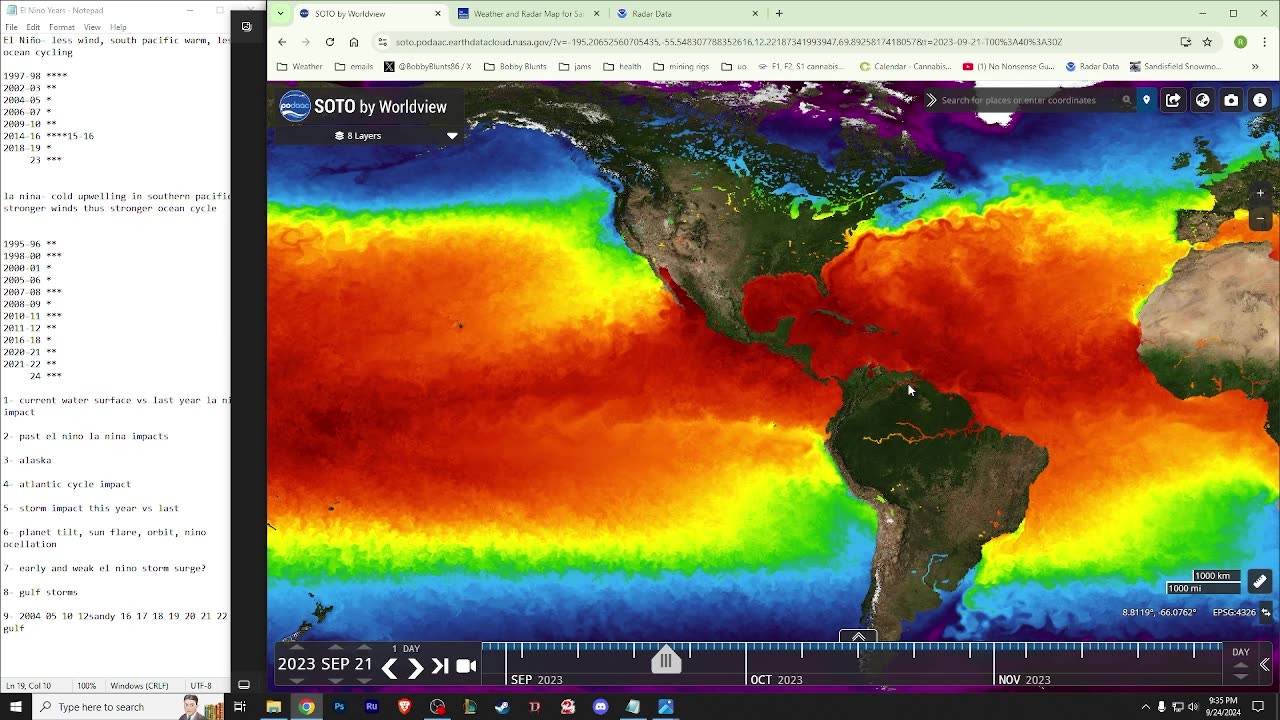1280x720 pixels.
Task: Zoom in on the map
Action: pos(1260,193)
